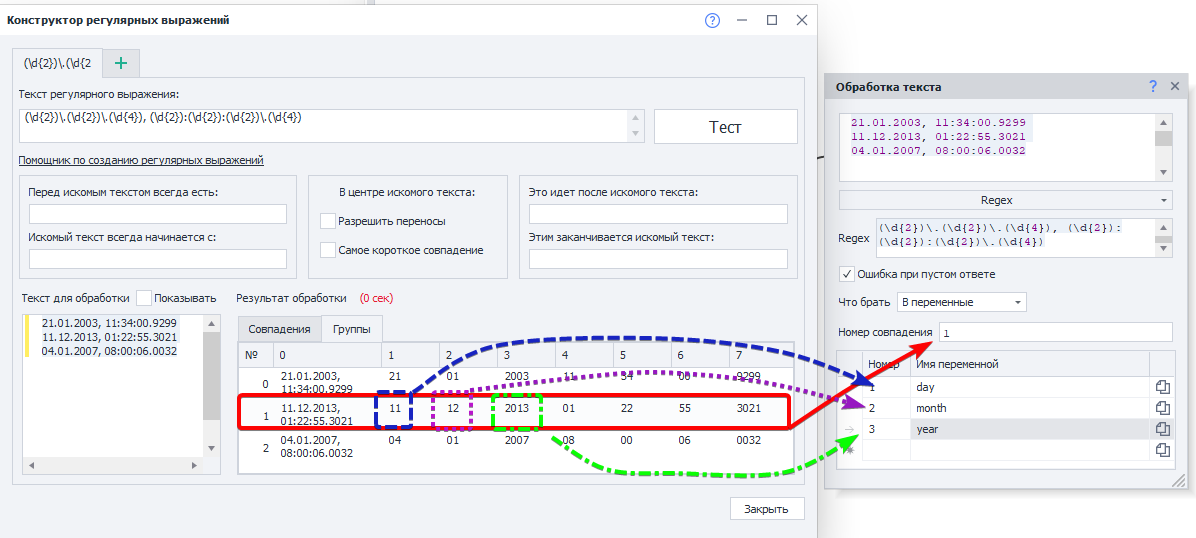
Task: Enable Разрешить переносы checkbox
Action: (328, 221)
